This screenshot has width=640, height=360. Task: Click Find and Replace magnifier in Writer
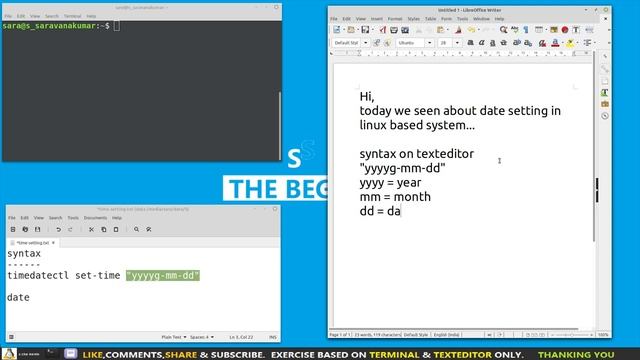tap(503, 30)
